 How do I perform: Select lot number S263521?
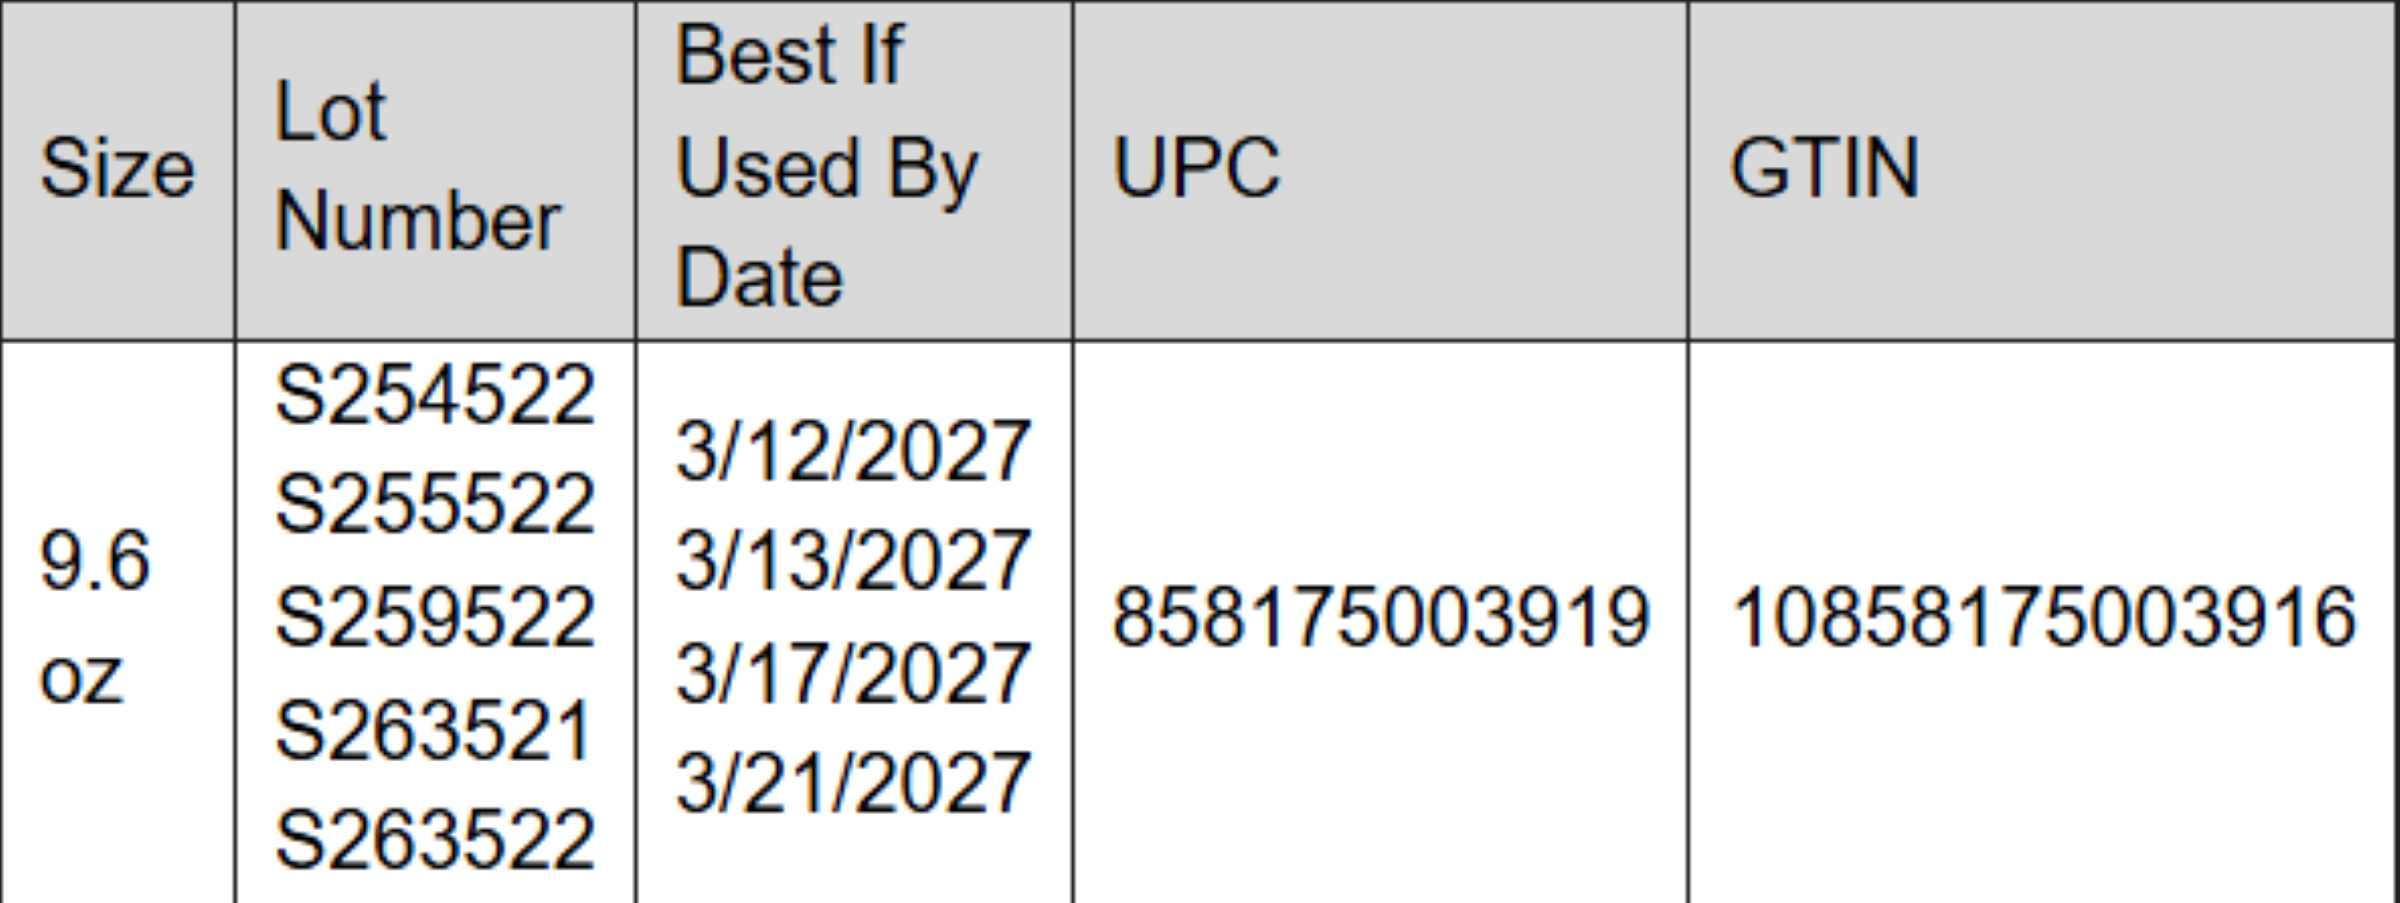point(433,731)
